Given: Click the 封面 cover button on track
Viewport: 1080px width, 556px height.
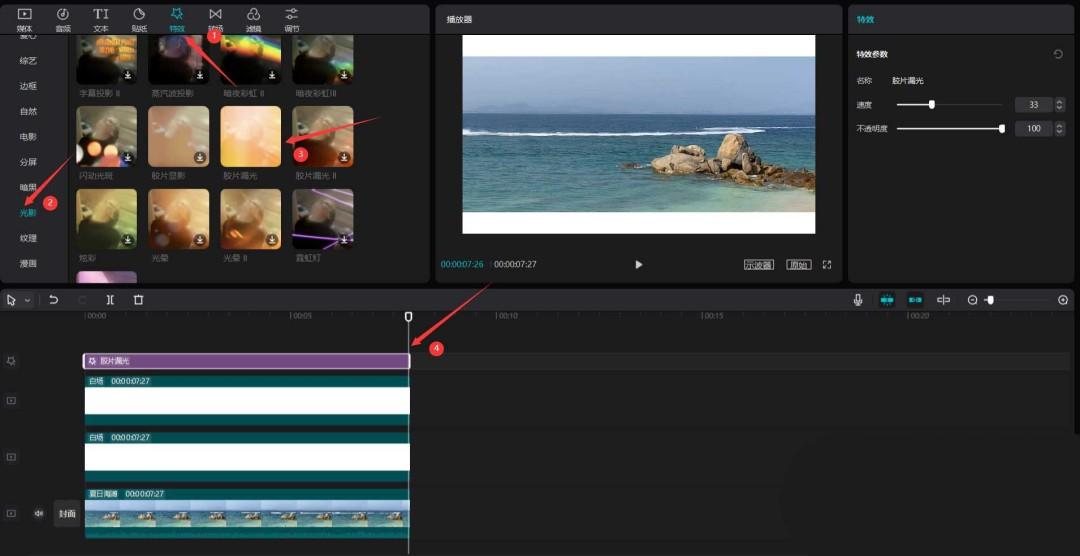Looking at the screenshot, I should click(67, 513).
